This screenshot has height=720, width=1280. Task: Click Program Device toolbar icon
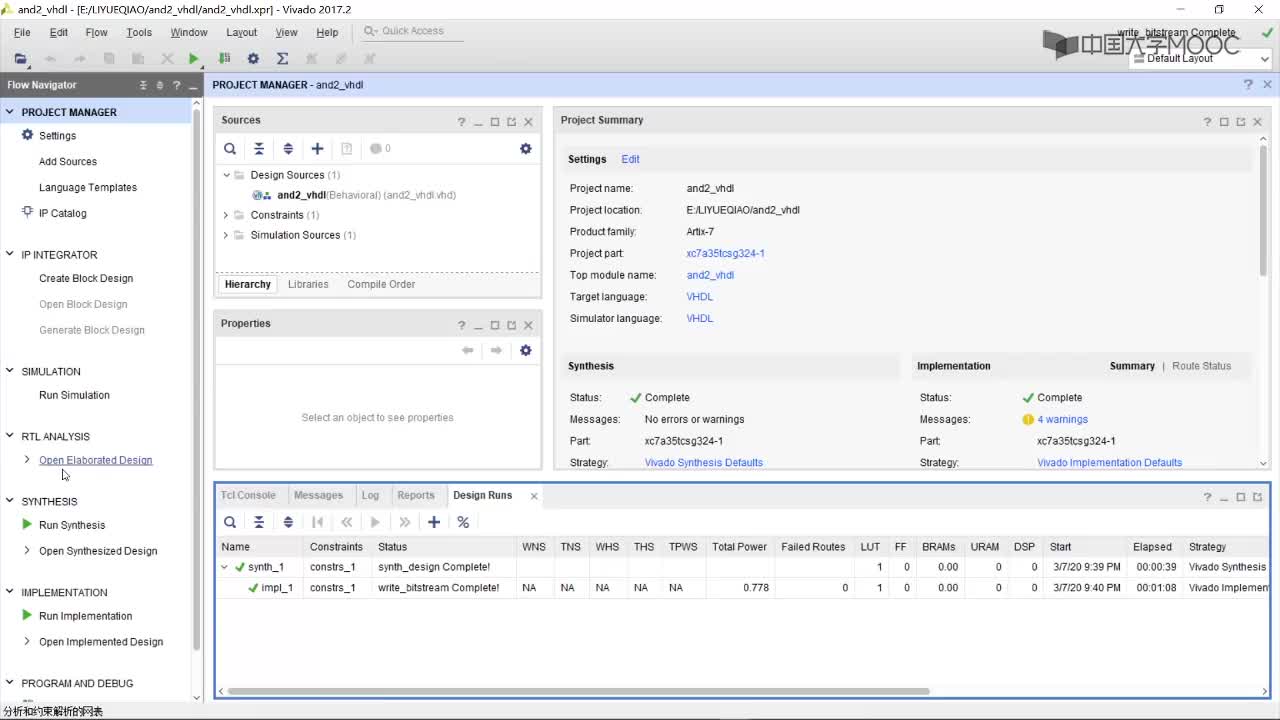tap(224, 59)
